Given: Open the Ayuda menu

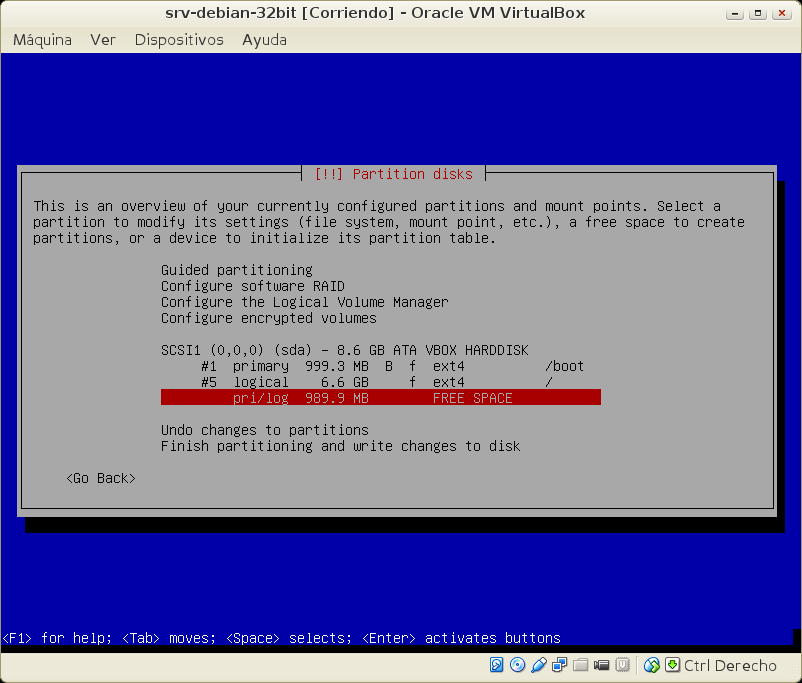Looking at the screenshot, I should tap(264, 40).
